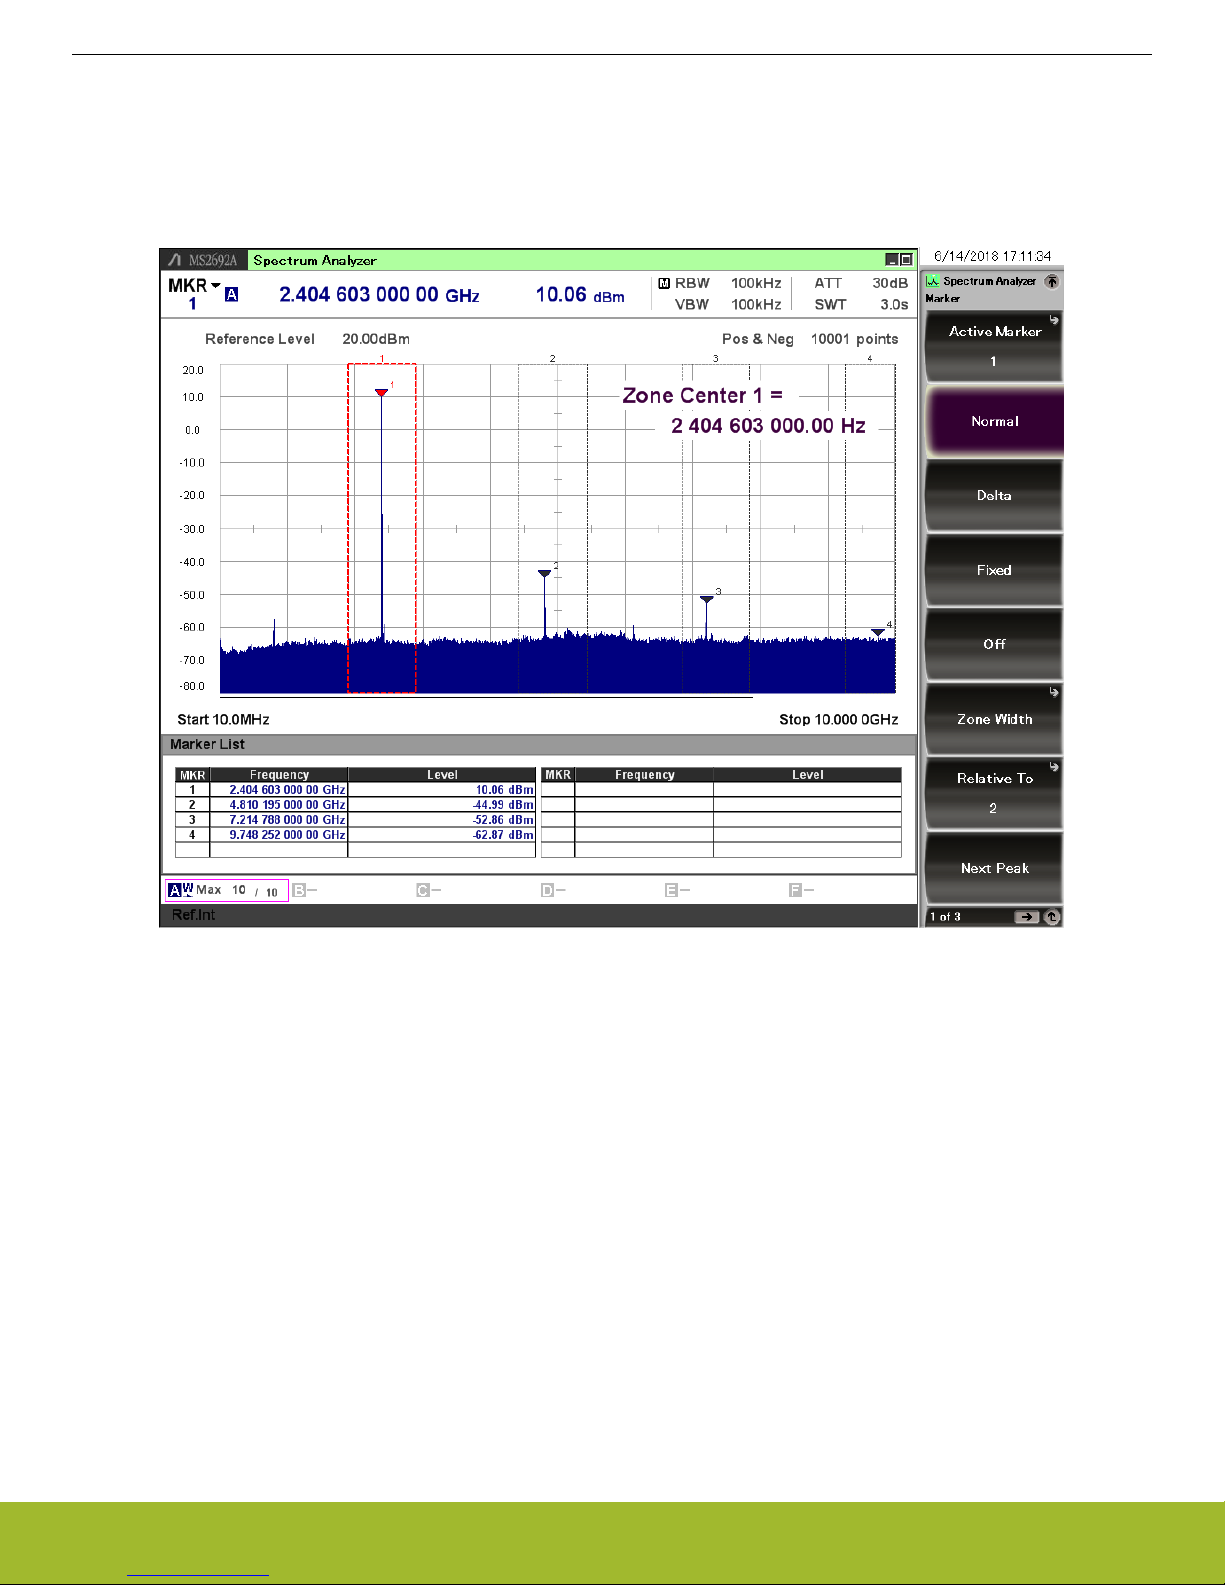
Task: Select trace E tab
Action: (x=677, y=890)
